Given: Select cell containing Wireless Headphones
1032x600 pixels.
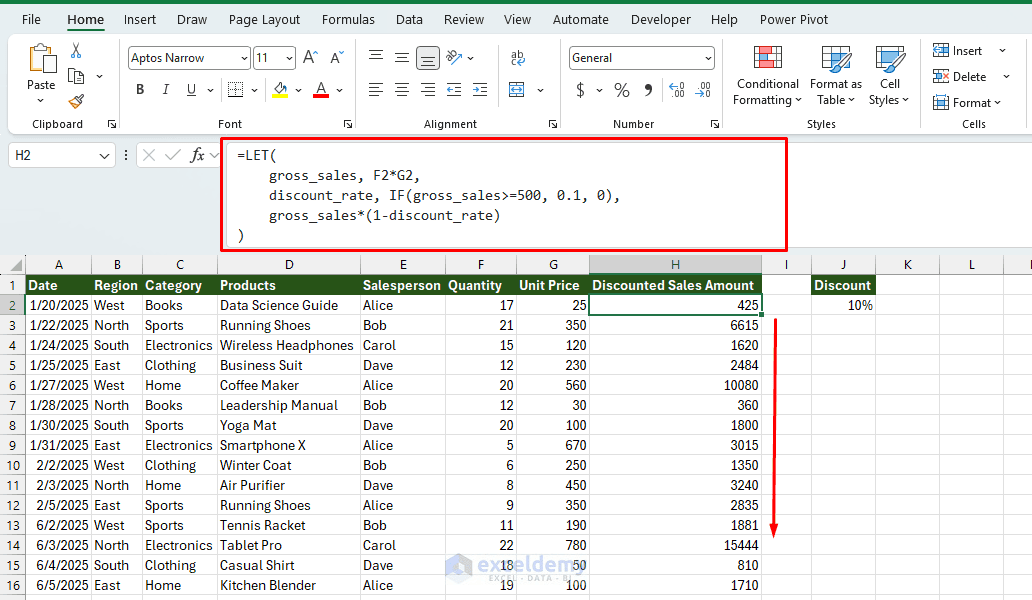Looking at the screenshot, I should pyautogui.click(x=288, y=345).
